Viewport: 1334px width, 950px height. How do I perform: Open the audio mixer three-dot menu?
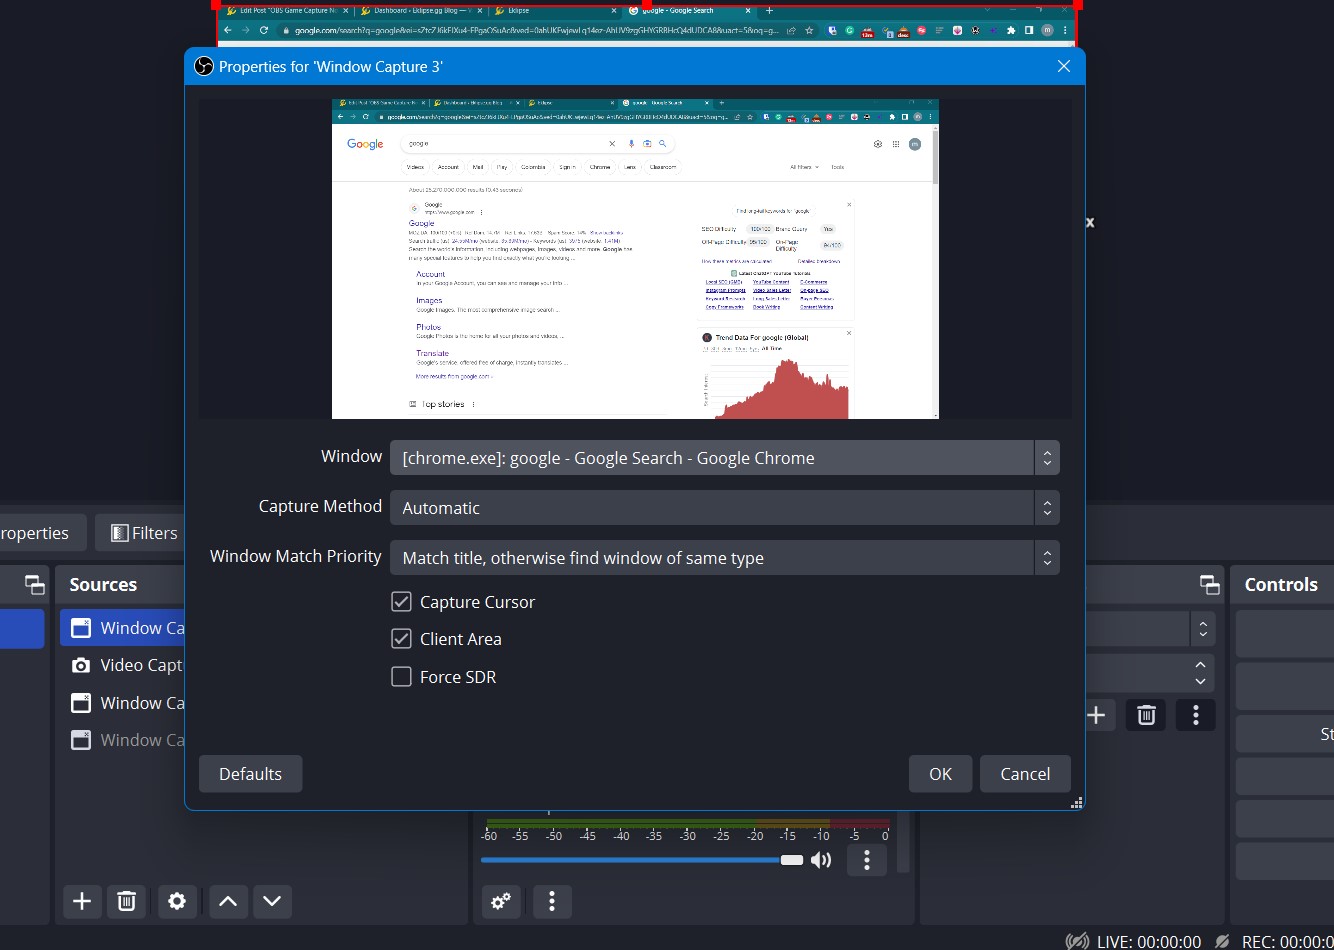[x=551, y=901]
